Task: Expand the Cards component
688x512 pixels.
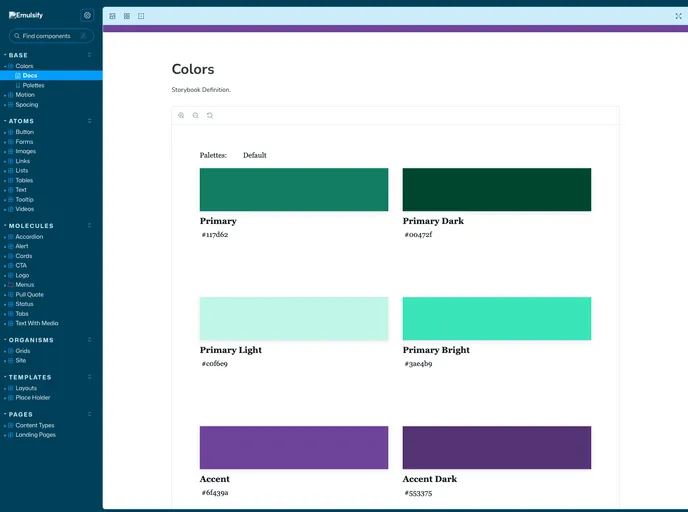Action: tap(24, 256)
